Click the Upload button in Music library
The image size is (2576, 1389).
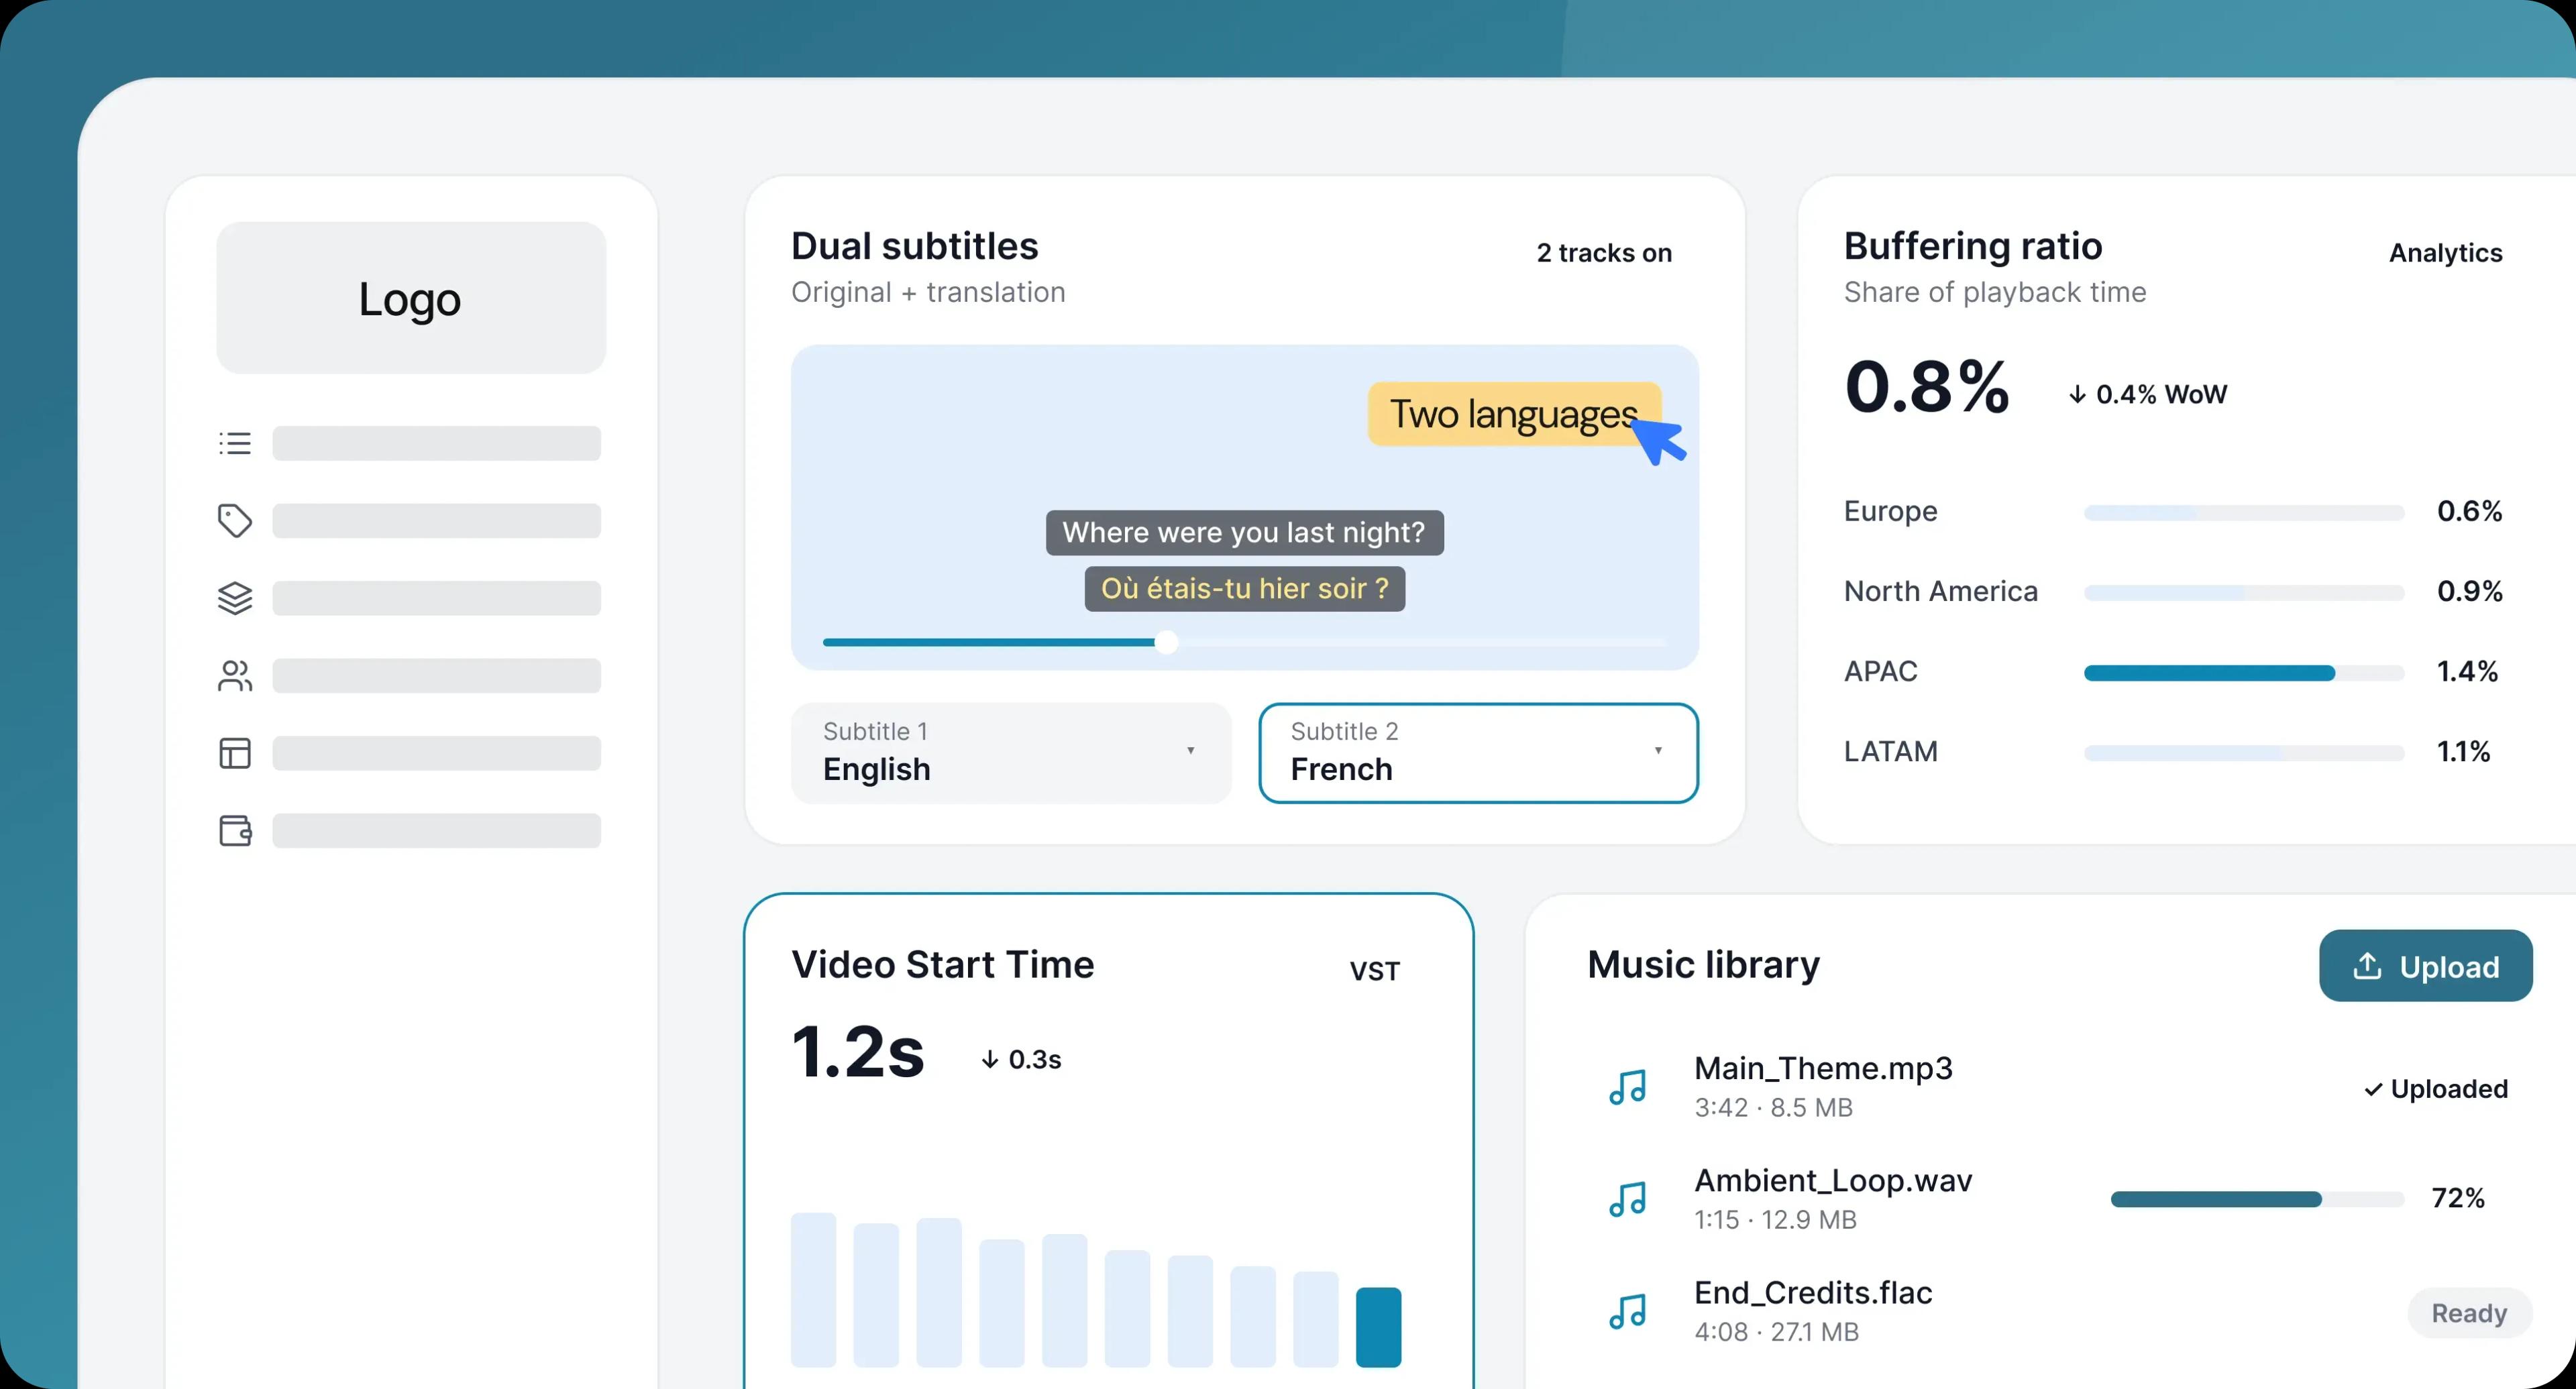point(2425,966)
